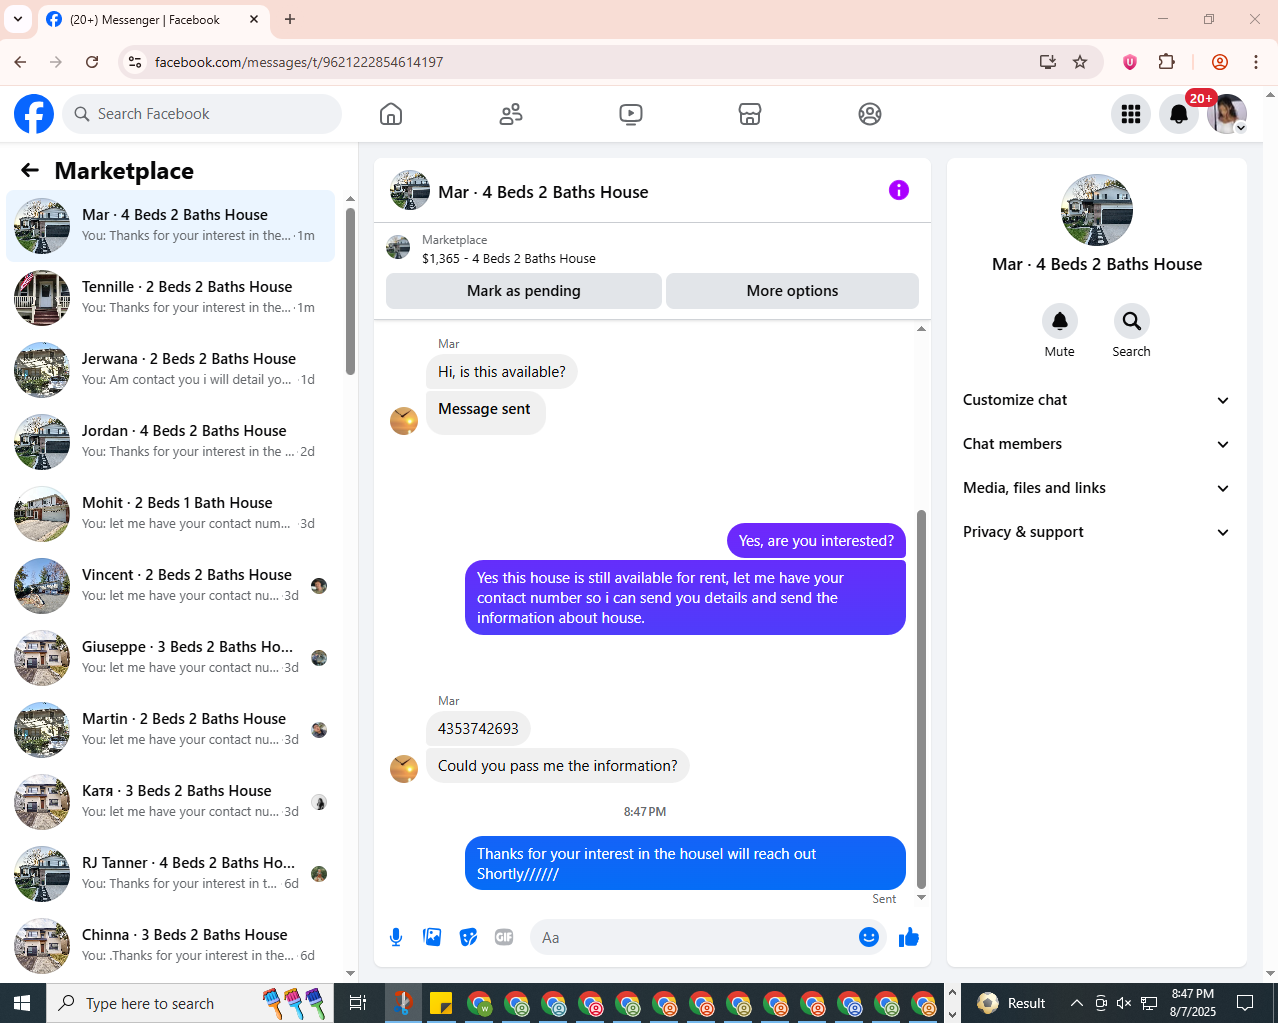Open the Notifications bell with 20+ badge
The image size is (1278, 1023).
(x=1179, y=114)
